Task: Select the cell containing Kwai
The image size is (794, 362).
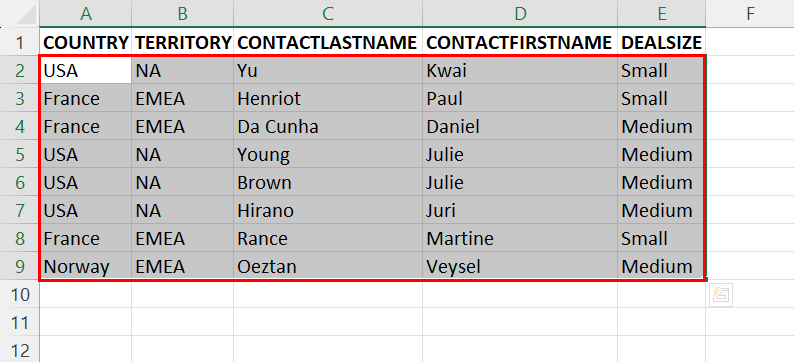Action: pyautogui.click(x=520, y=70)
